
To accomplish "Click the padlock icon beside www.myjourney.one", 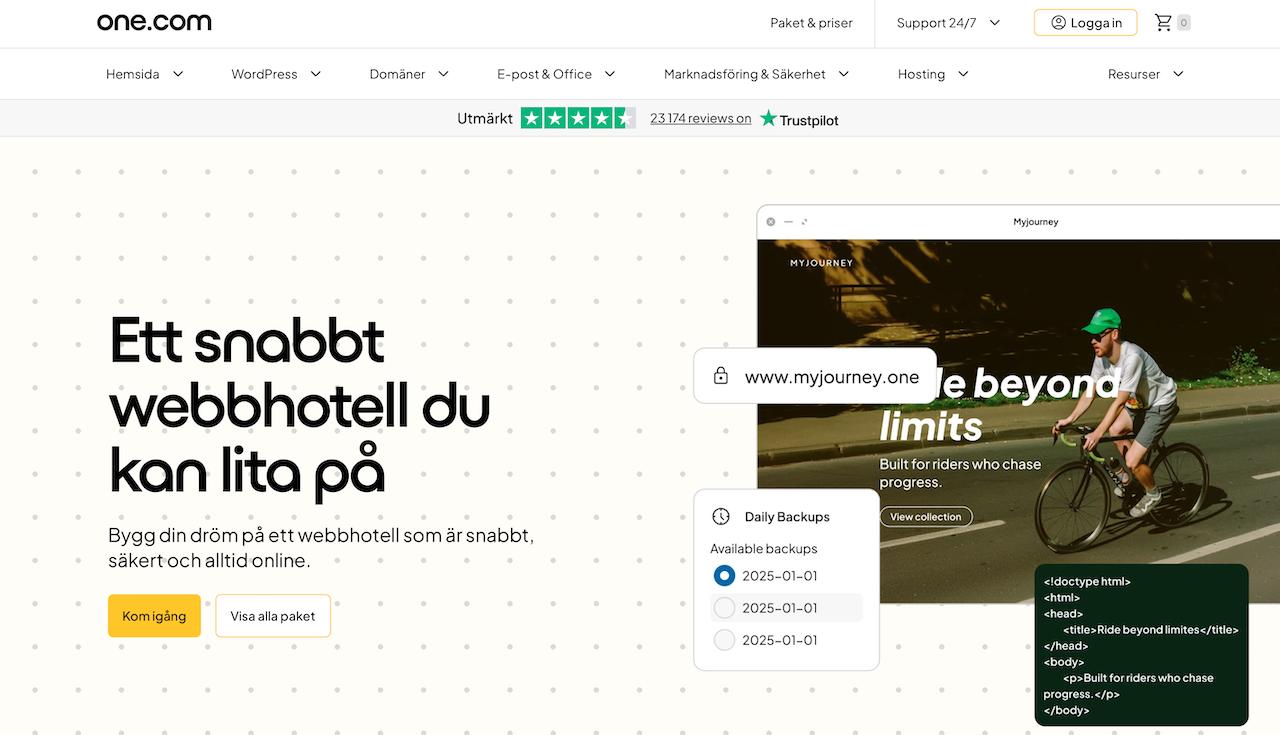I will coord(720,376).
